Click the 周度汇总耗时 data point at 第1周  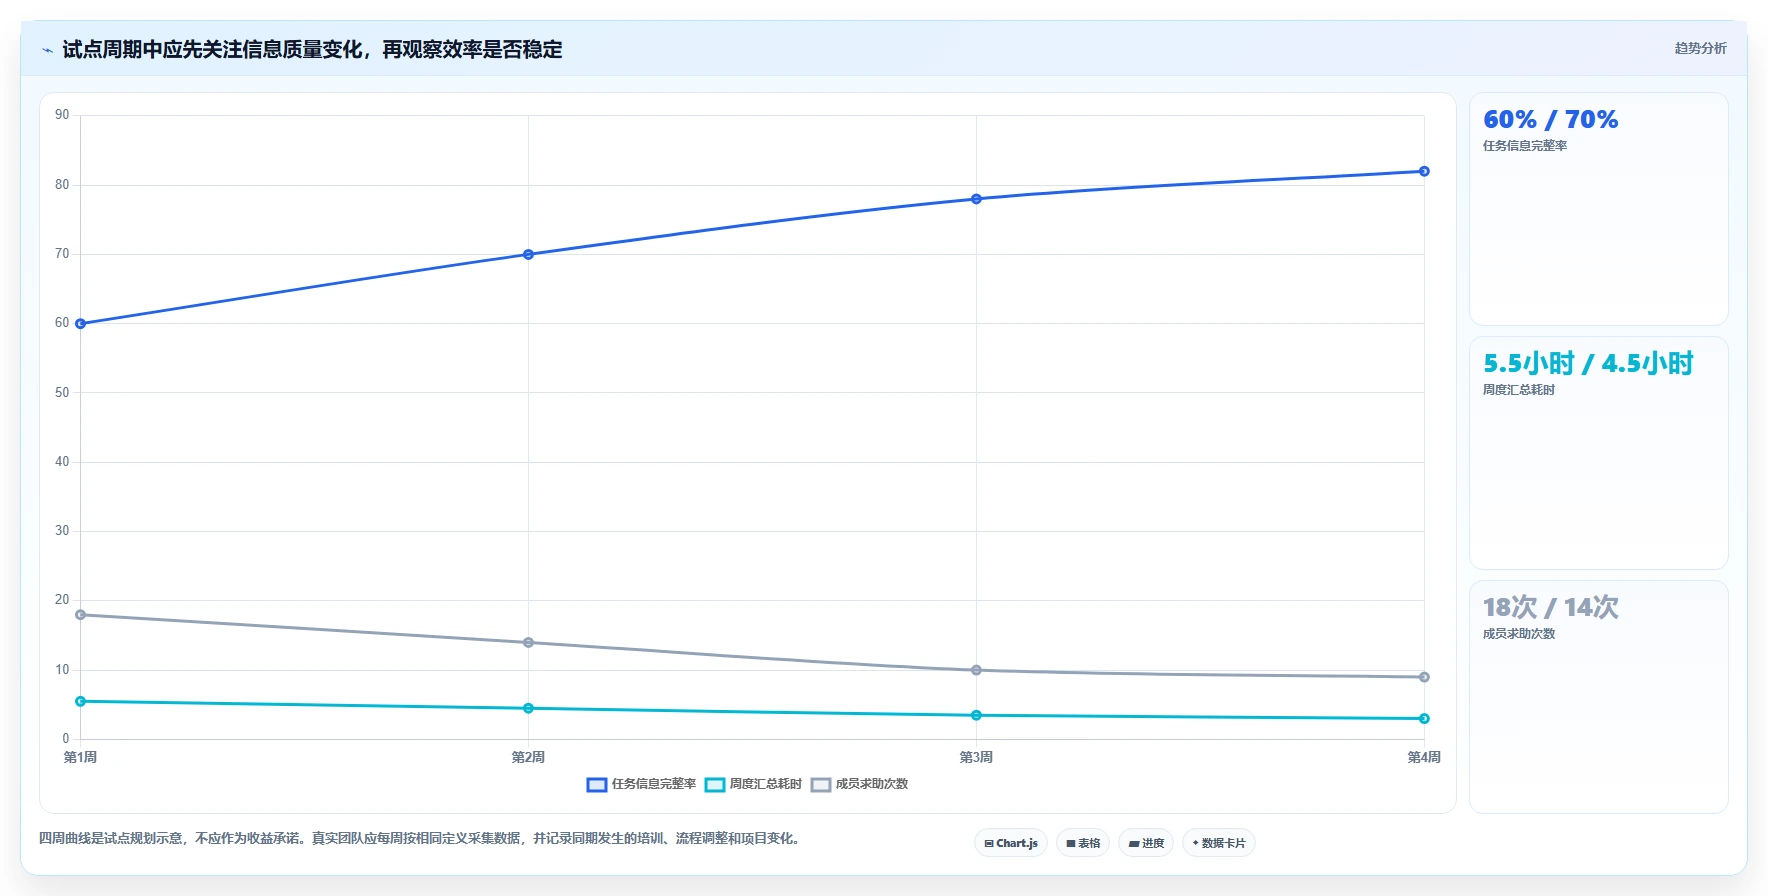coord(81,701)
